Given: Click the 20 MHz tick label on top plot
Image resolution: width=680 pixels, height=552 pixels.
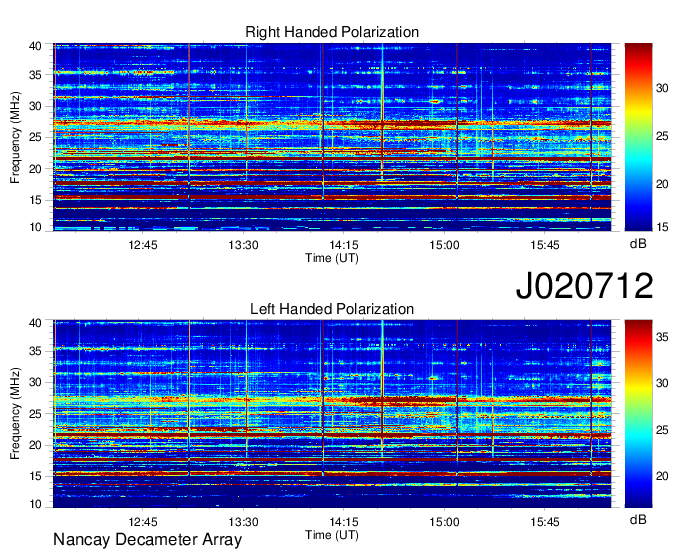Looking at the screenshot, I should pos(35,169).
